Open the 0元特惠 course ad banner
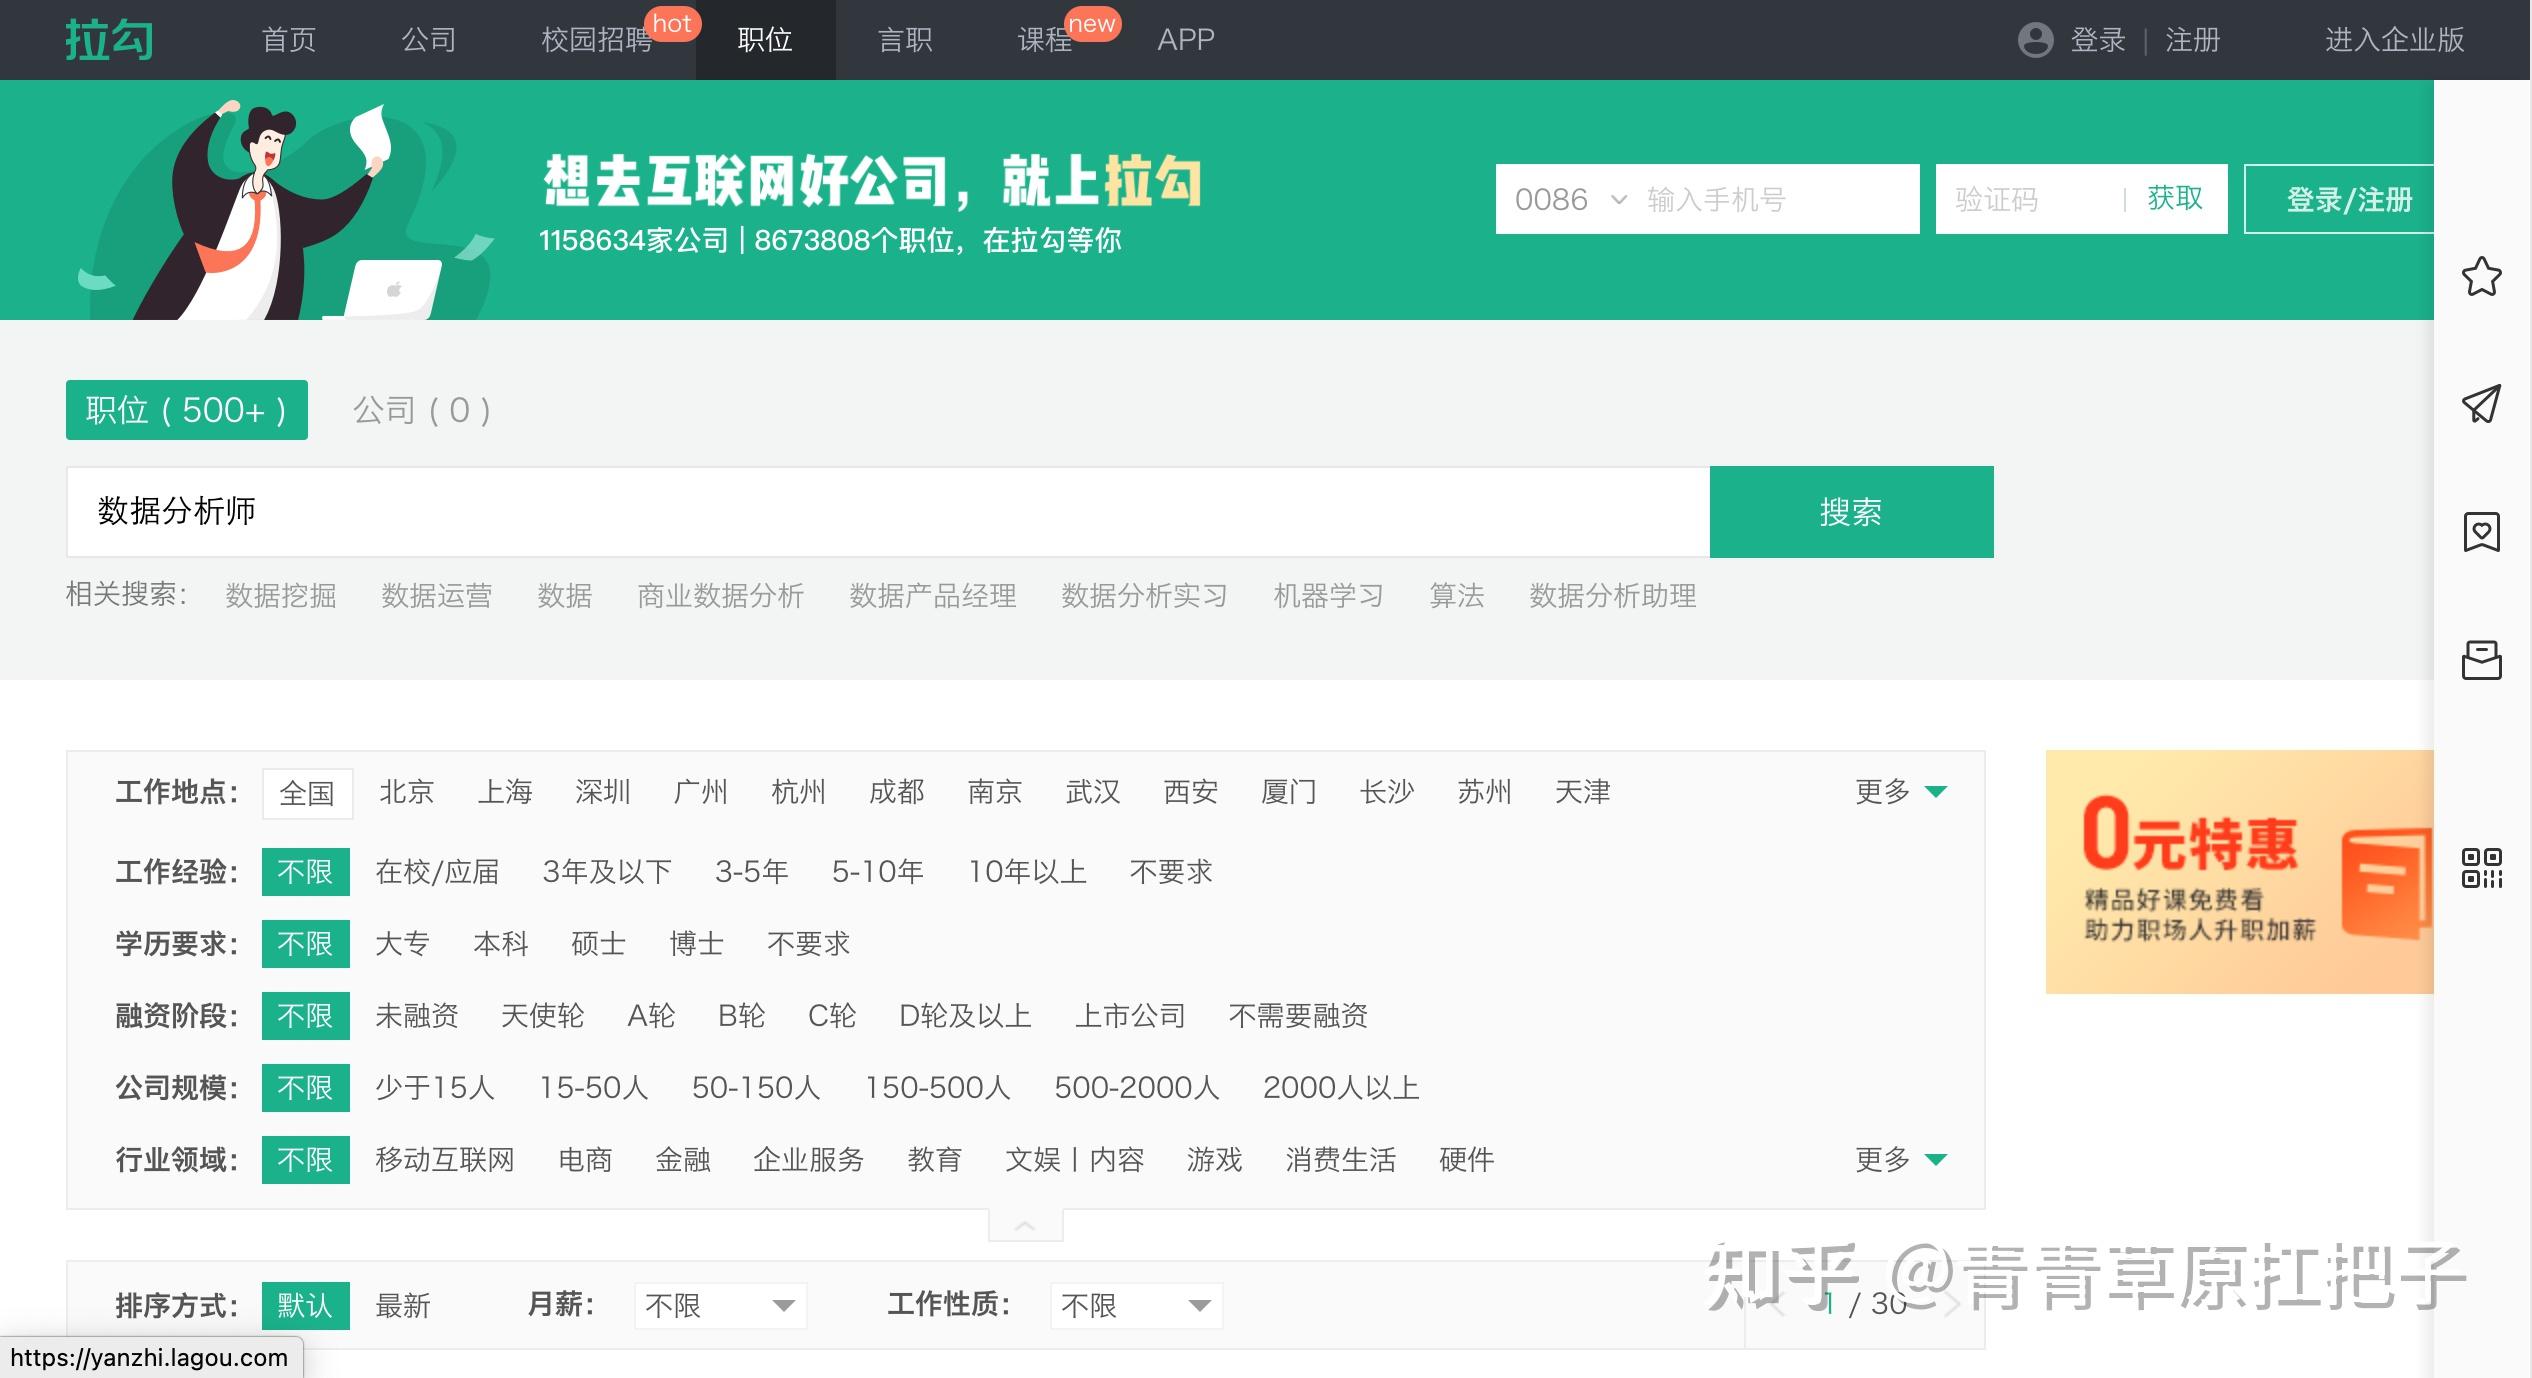 tap(2239, 872)
